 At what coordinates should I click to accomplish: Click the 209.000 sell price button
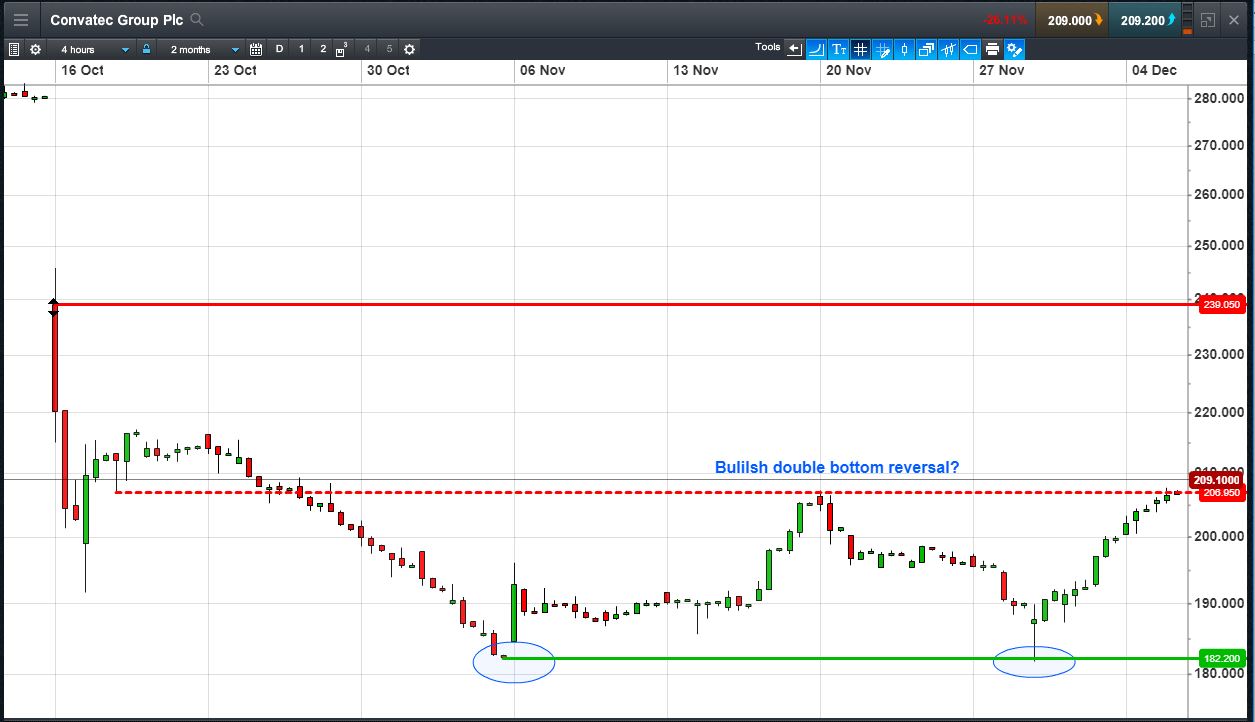1071,20
